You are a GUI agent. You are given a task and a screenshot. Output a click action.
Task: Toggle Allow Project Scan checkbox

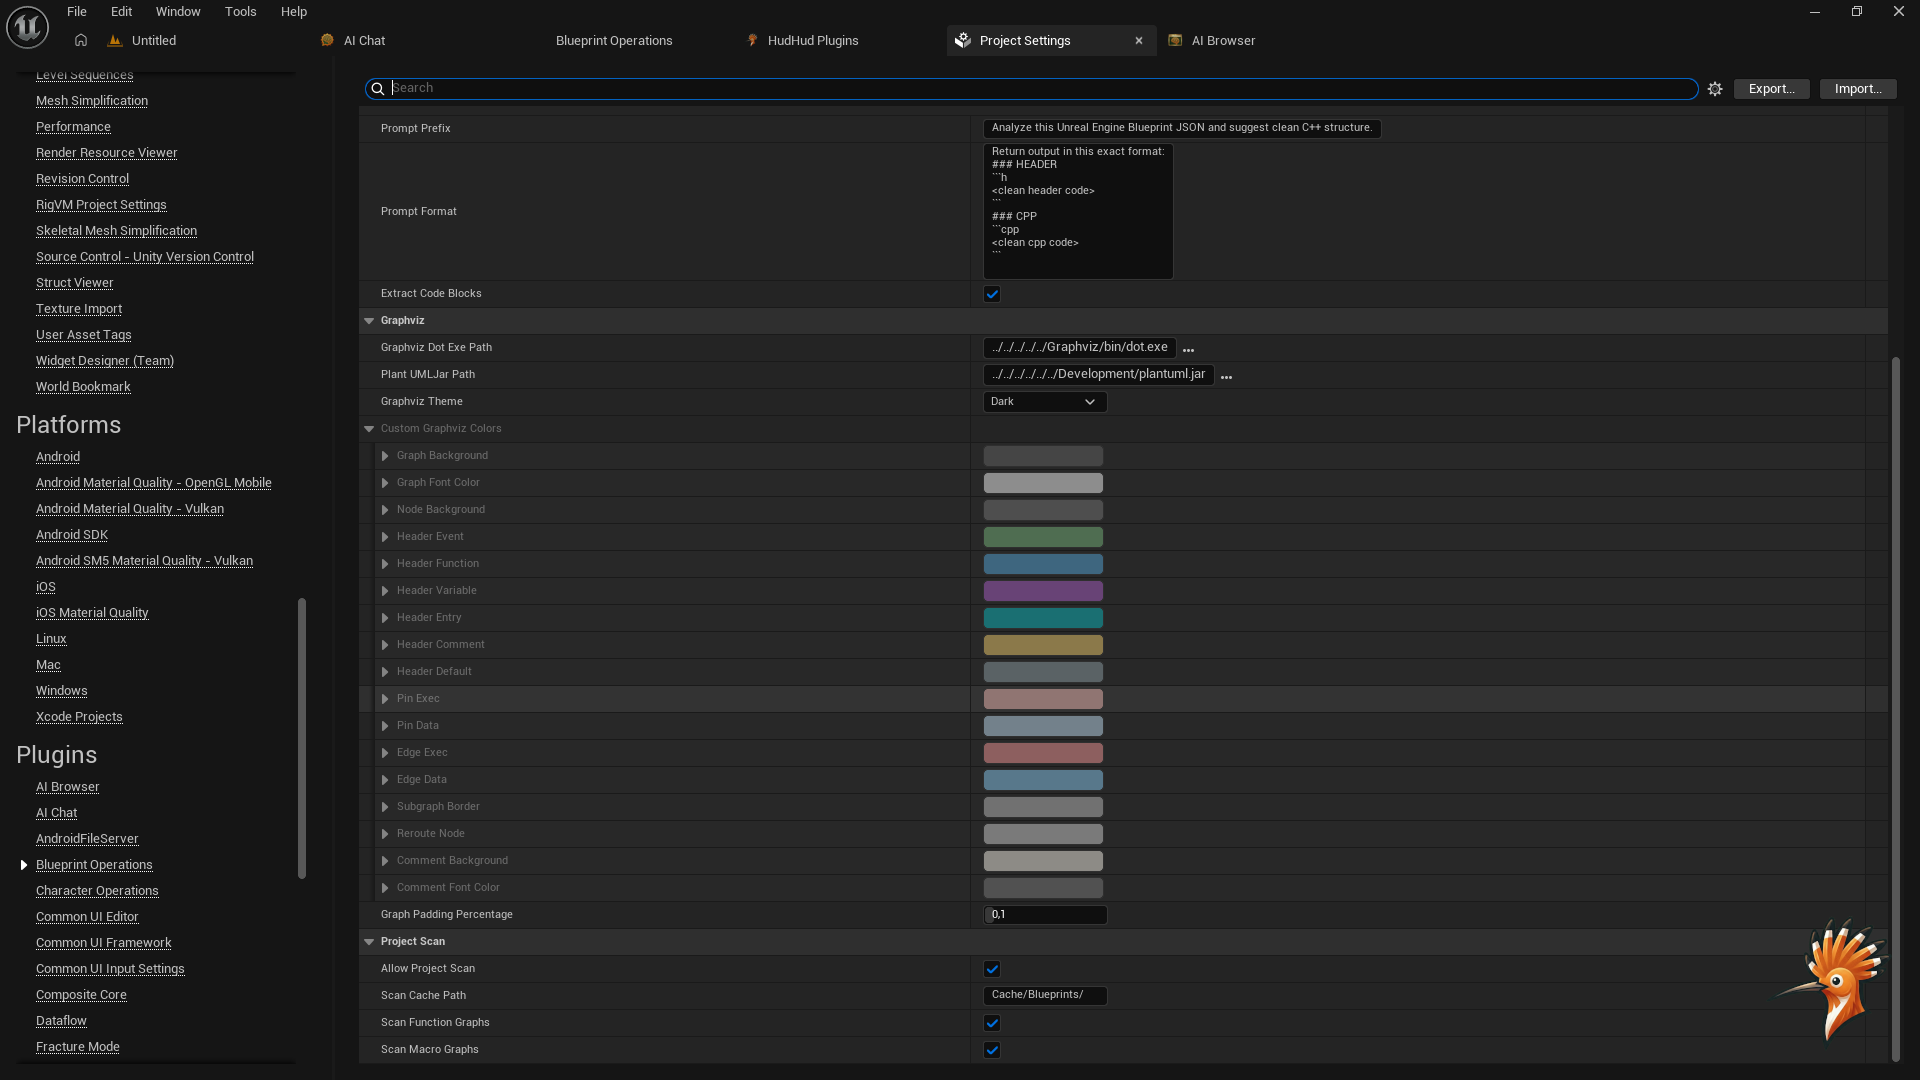pyautogui.click(x=992, y=969)
